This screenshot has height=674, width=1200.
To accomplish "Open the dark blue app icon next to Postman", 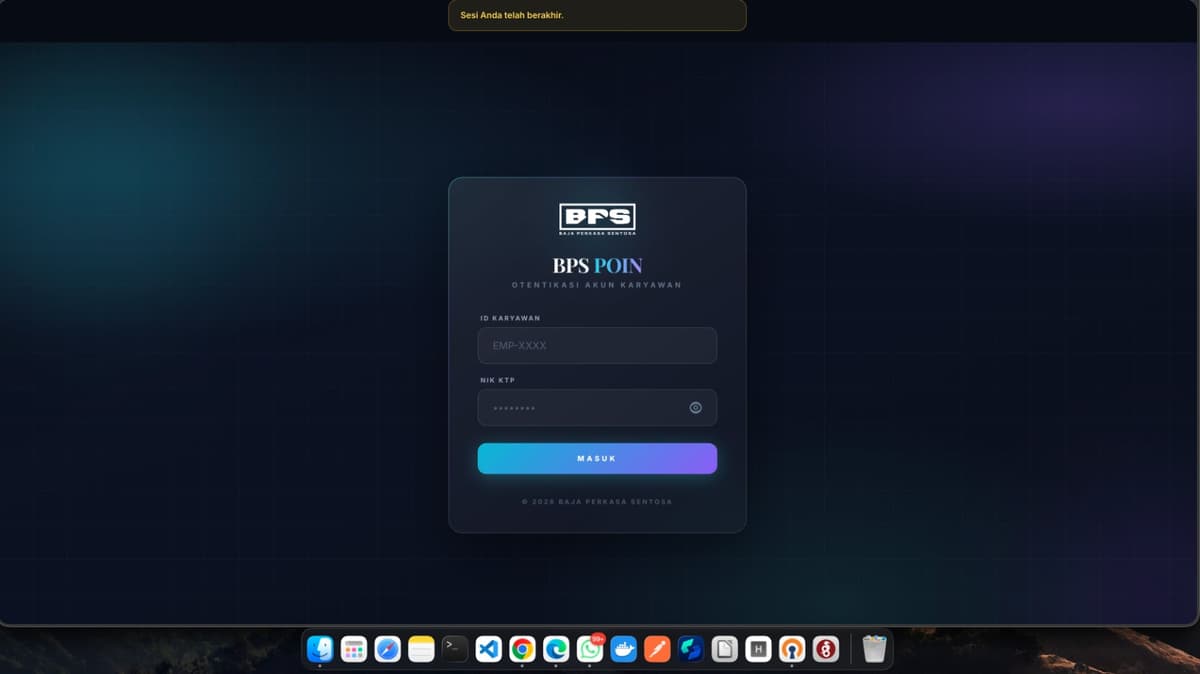I will pyautogui.click(x=691, y=649).
